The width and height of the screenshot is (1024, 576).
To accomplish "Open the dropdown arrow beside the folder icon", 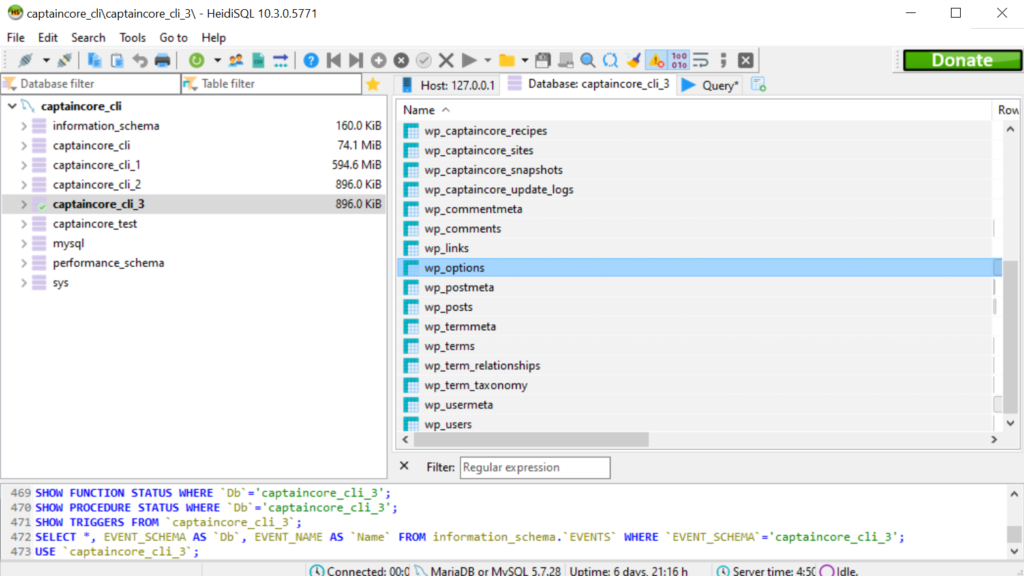I will coord(525,61).
